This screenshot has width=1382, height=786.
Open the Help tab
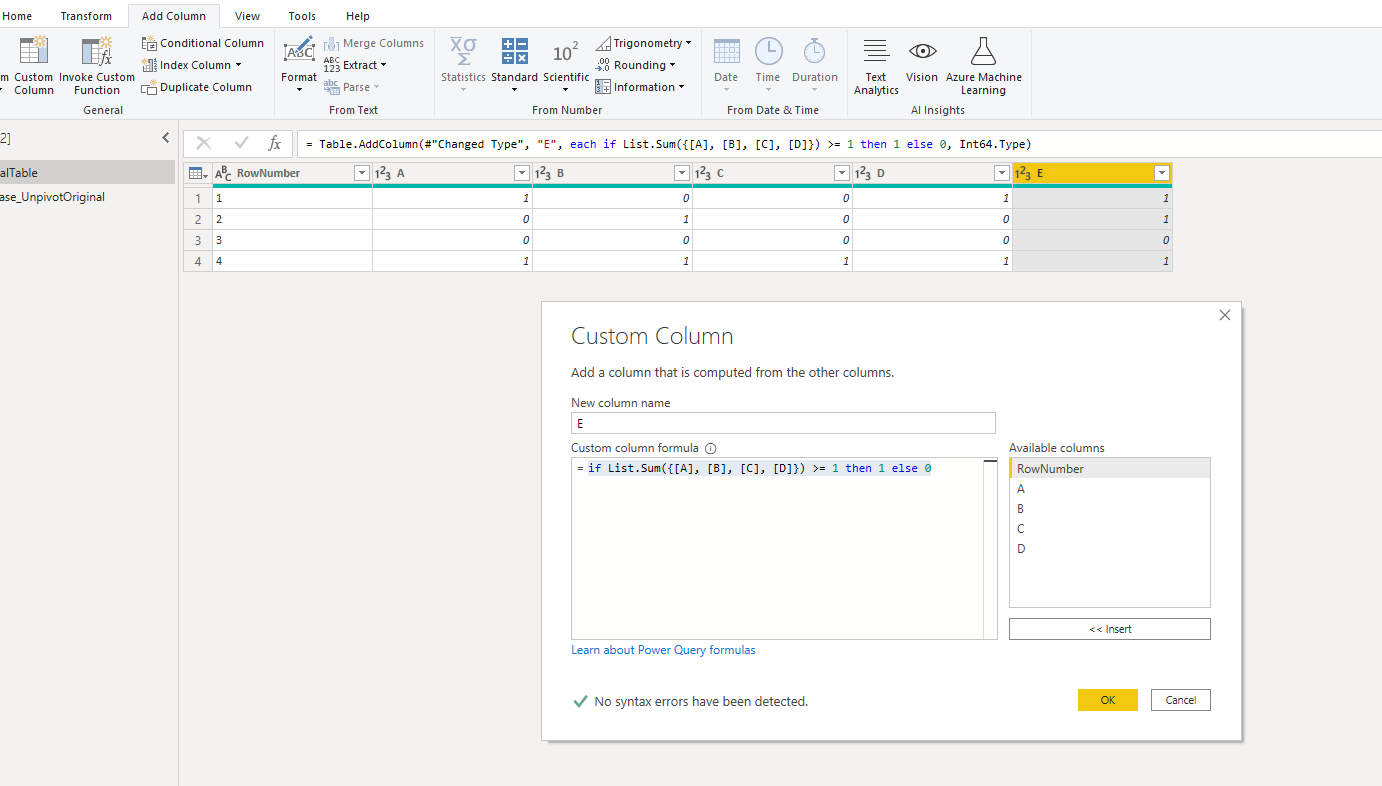[357, 16]
